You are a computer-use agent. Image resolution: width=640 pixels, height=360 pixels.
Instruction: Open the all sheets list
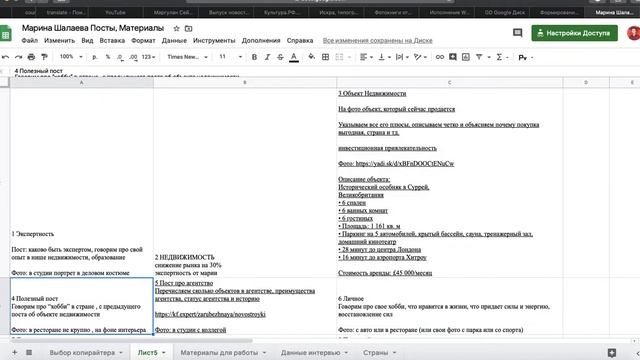tap(29, 352)
